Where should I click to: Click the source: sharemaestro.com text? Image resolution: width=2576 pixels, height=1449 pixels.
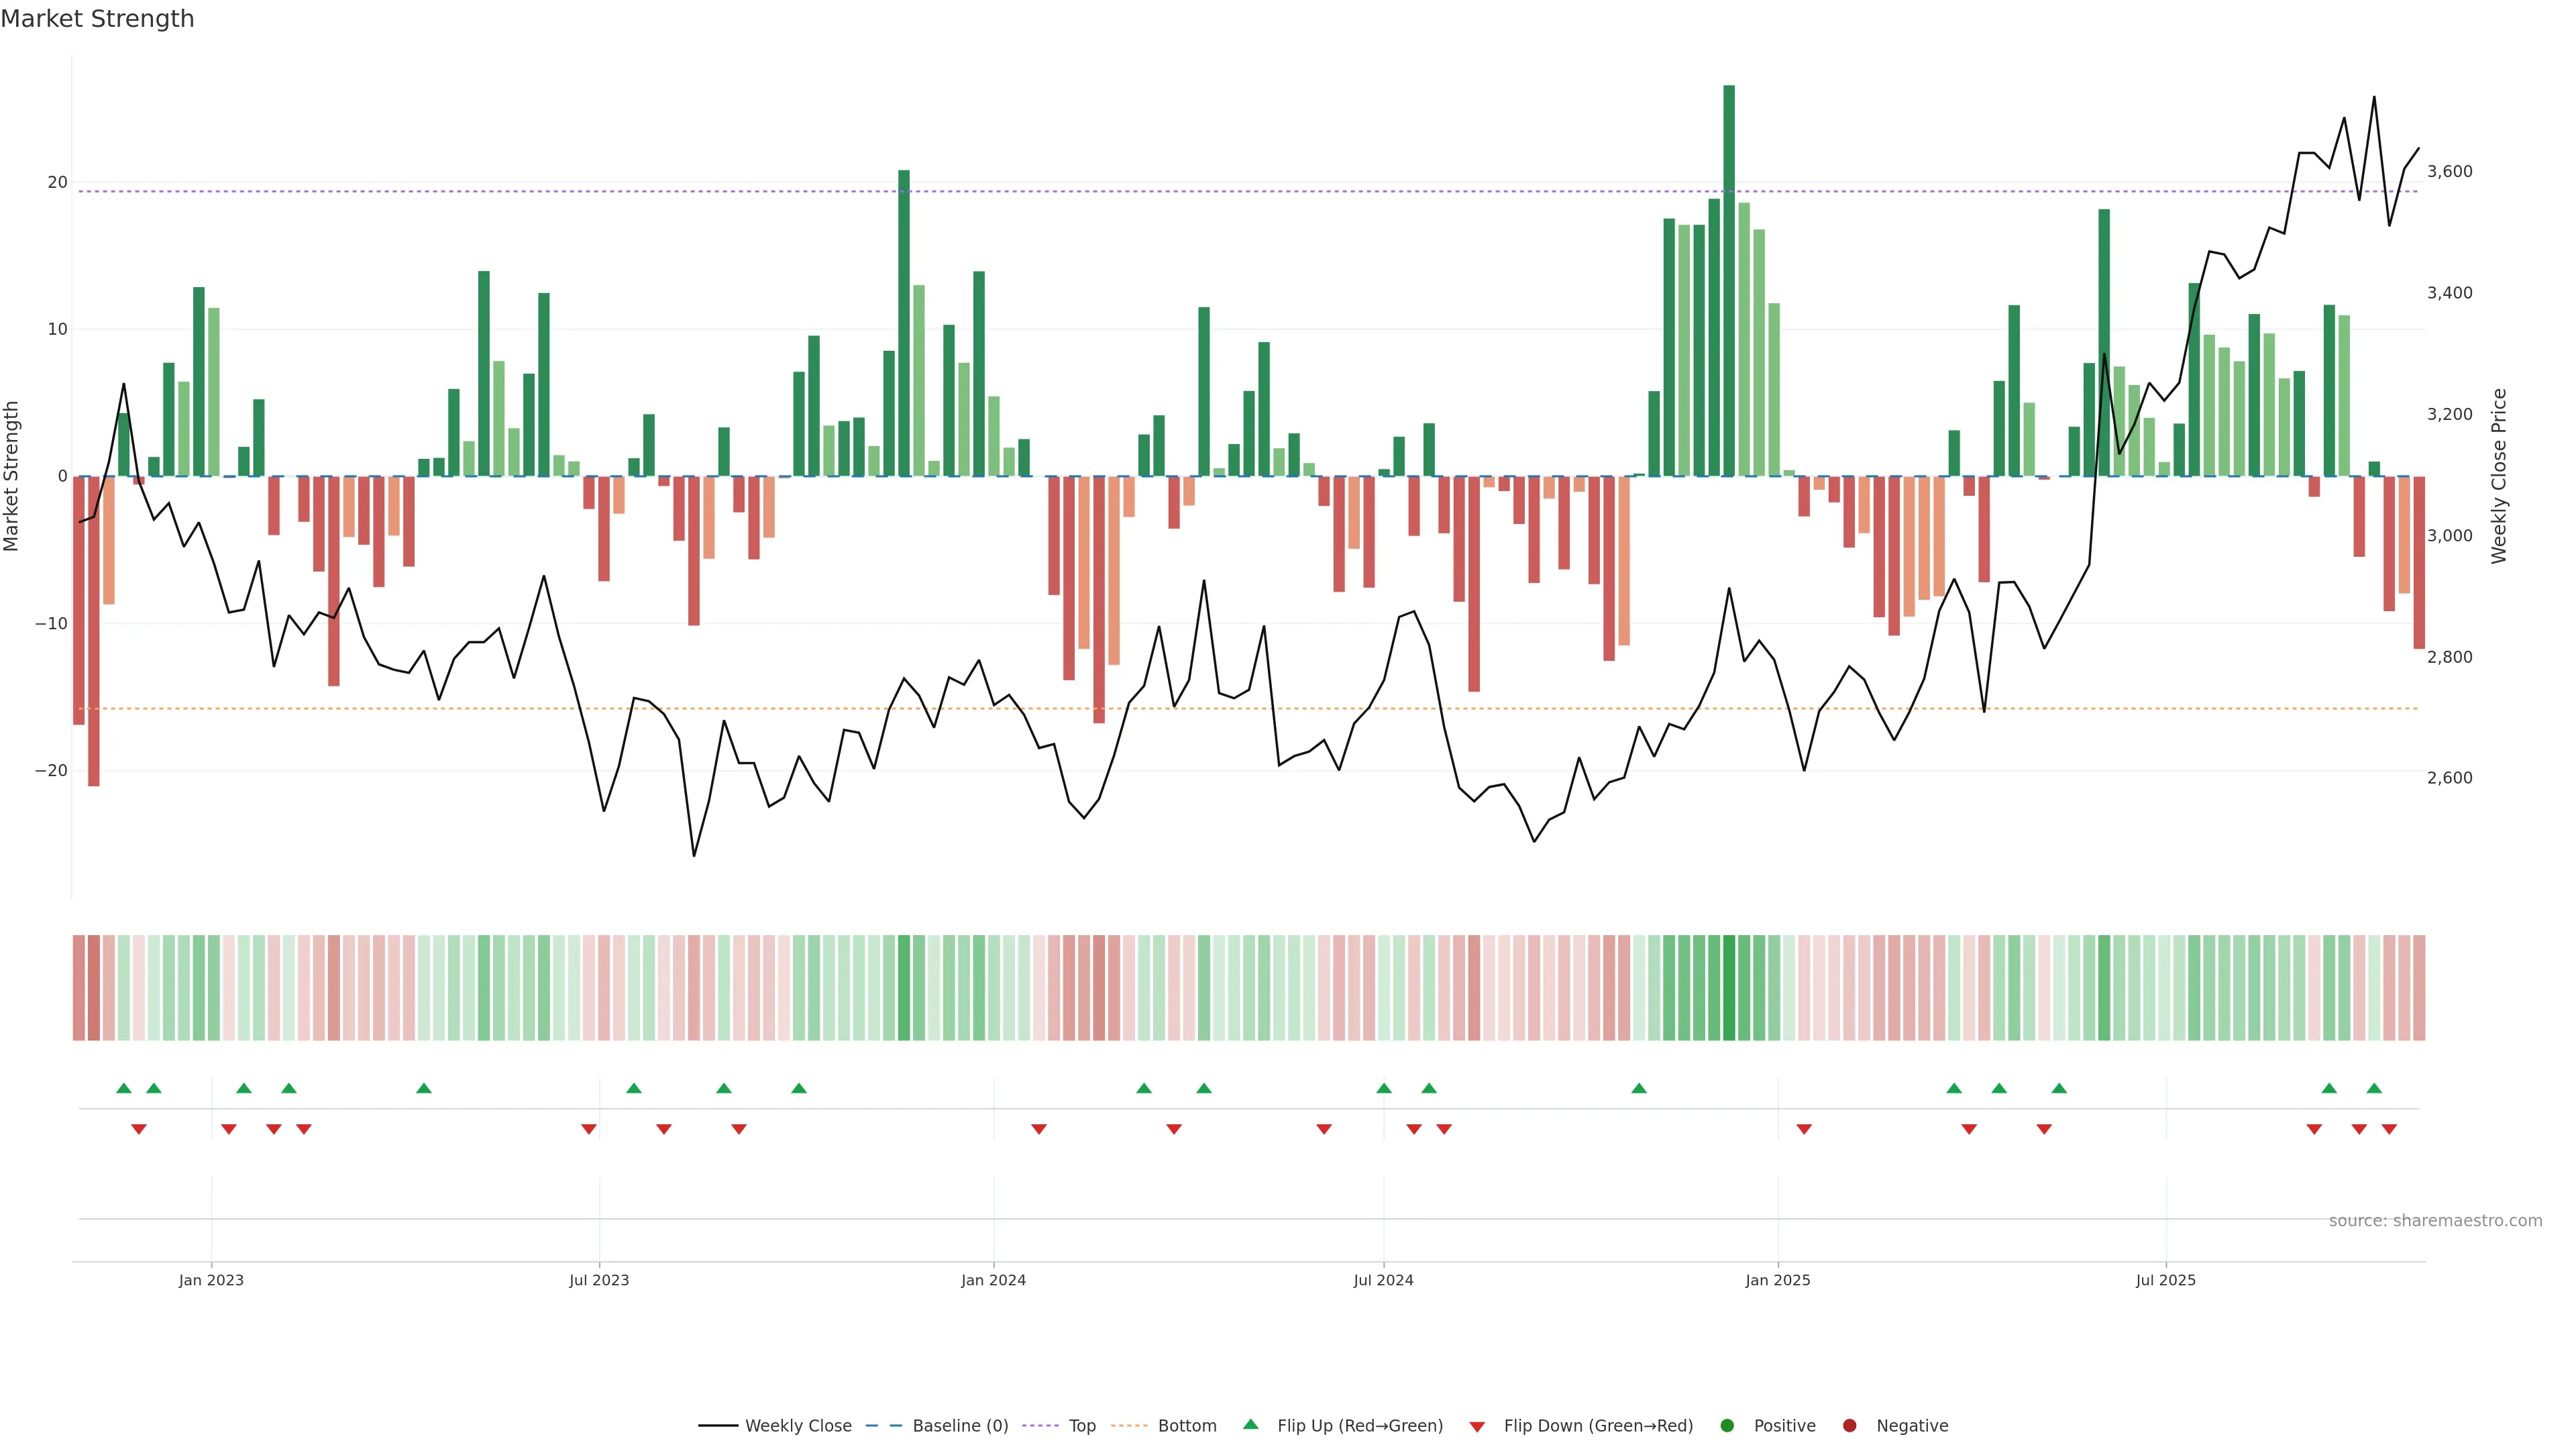pyautogui.click(x=2435, y=1220)
